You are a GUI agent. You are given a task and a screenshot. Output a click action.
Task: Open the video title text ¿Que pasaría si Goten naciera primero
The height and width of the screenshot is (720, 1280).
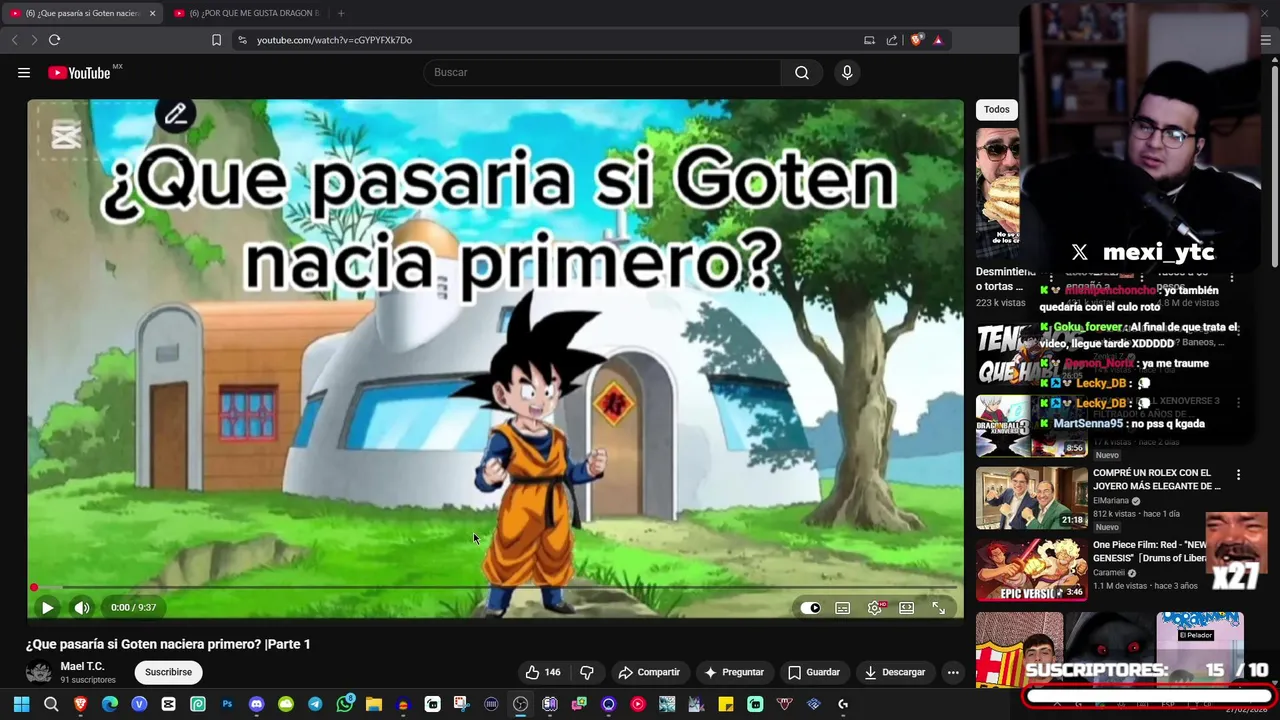168,644
